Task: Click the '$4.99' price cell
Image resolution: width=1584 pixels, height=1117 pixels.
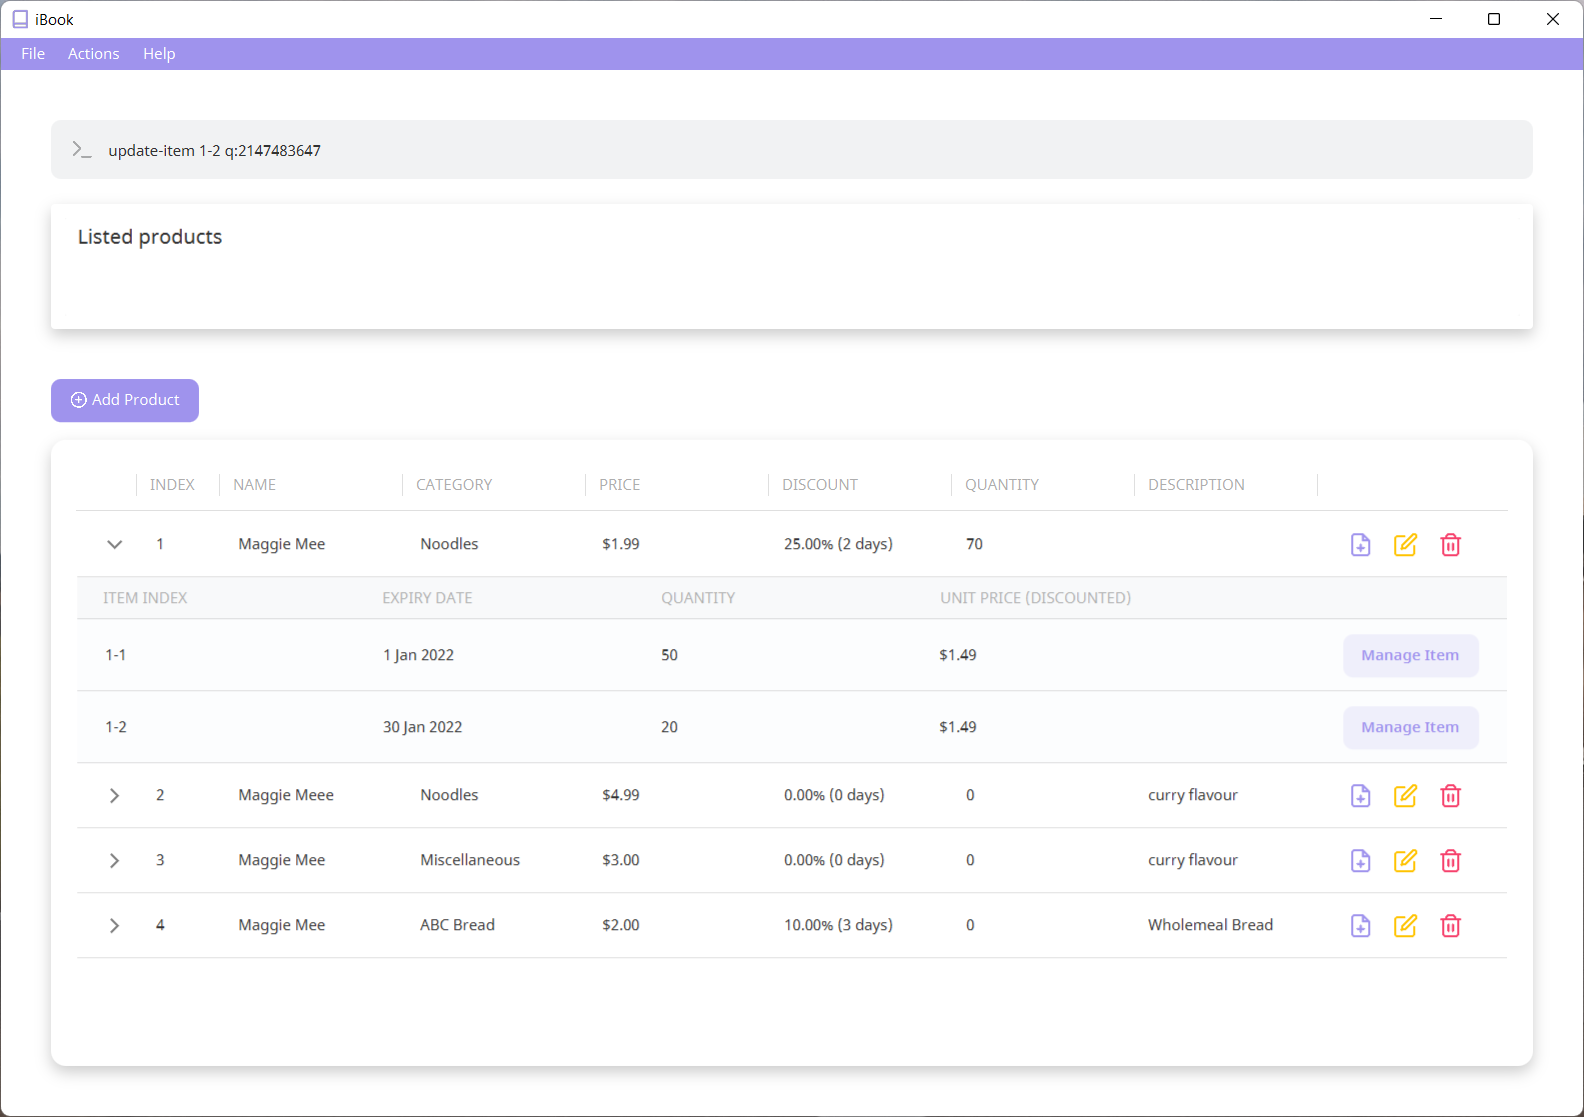Action: [x=621, y=795]
